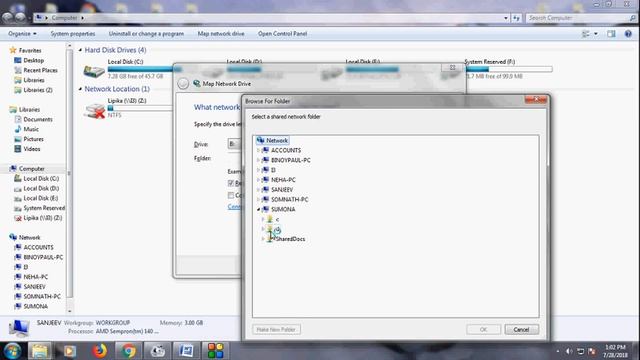Click the OK button in Browse For Folder
The width and height of the screenshot is (640, 360).
tap(483, 329)
